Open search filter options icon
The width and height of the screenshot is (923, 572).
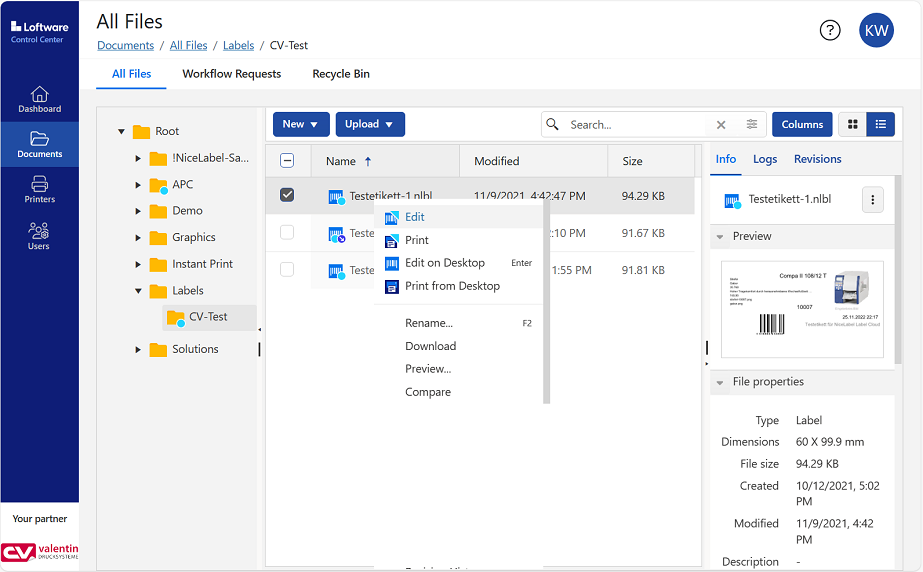tap(752, 125)
